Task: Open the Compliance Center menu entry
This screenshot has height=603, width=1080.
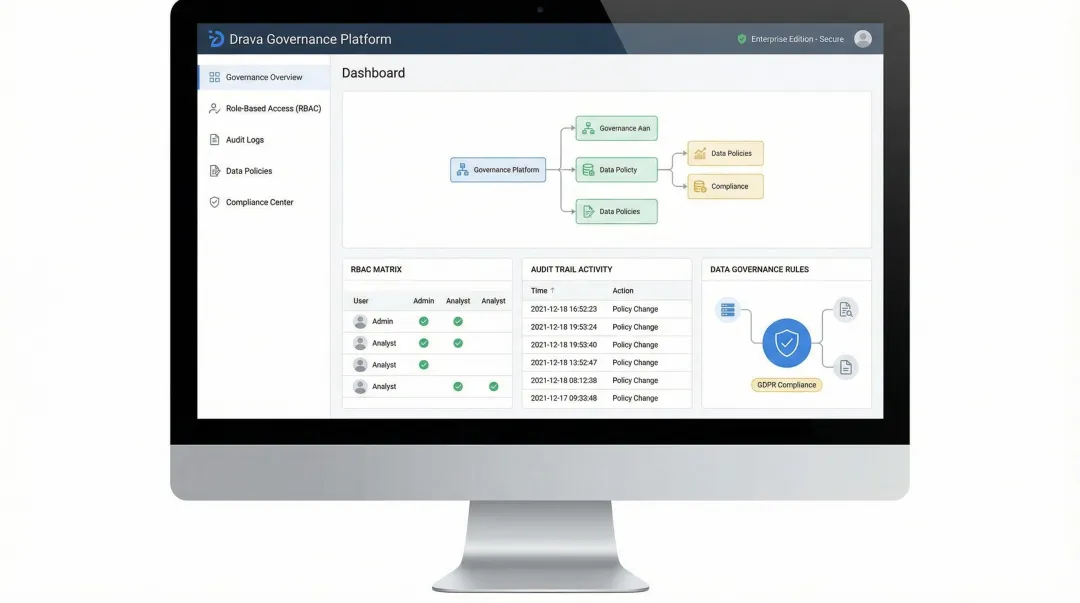Action: 262,202
